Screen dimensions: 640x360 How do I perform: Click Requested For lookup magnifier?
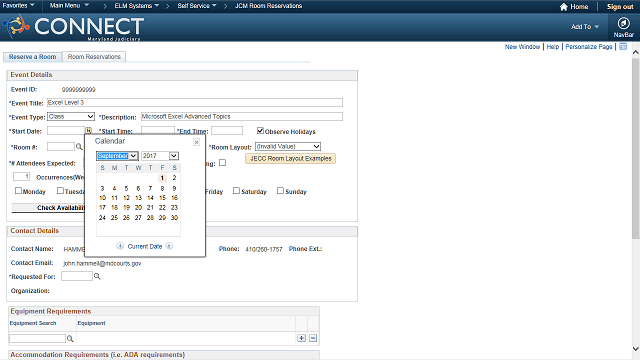tap(97, 276)
